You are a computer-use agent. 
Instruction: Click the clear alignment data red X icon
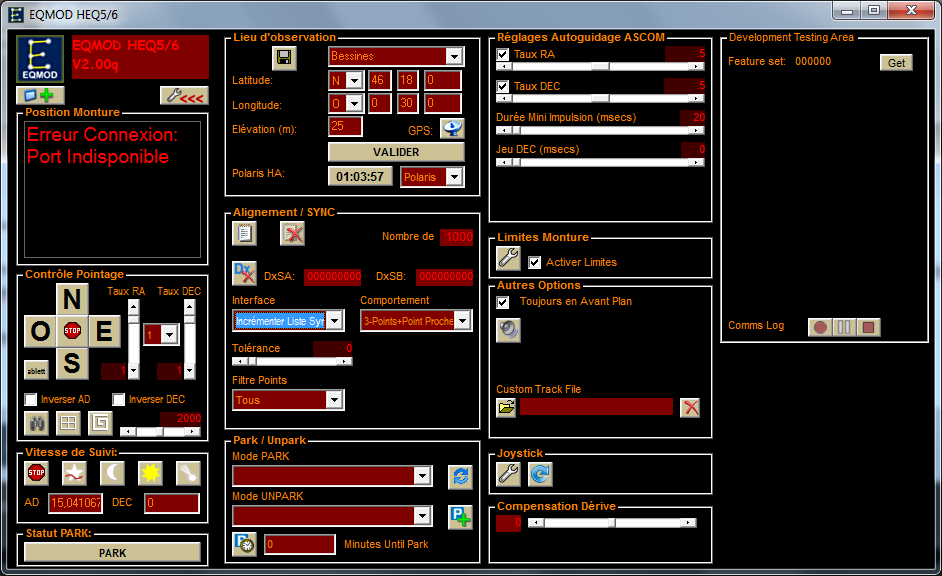293,234
